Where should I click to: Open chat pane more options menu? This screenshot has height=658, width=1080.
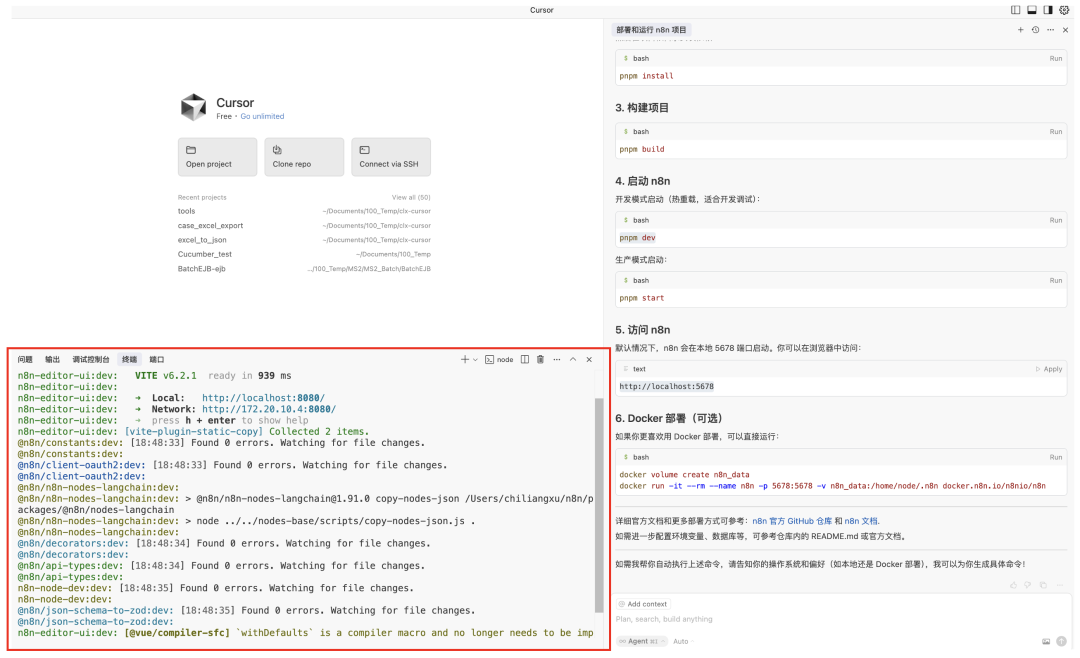(1050, 30)
